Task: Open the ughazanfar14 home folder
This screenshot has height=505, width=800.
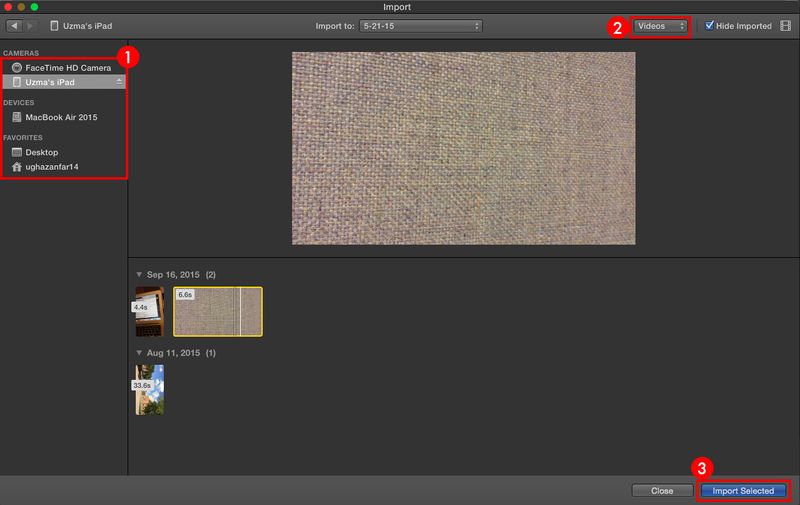Action: [50, 167]
